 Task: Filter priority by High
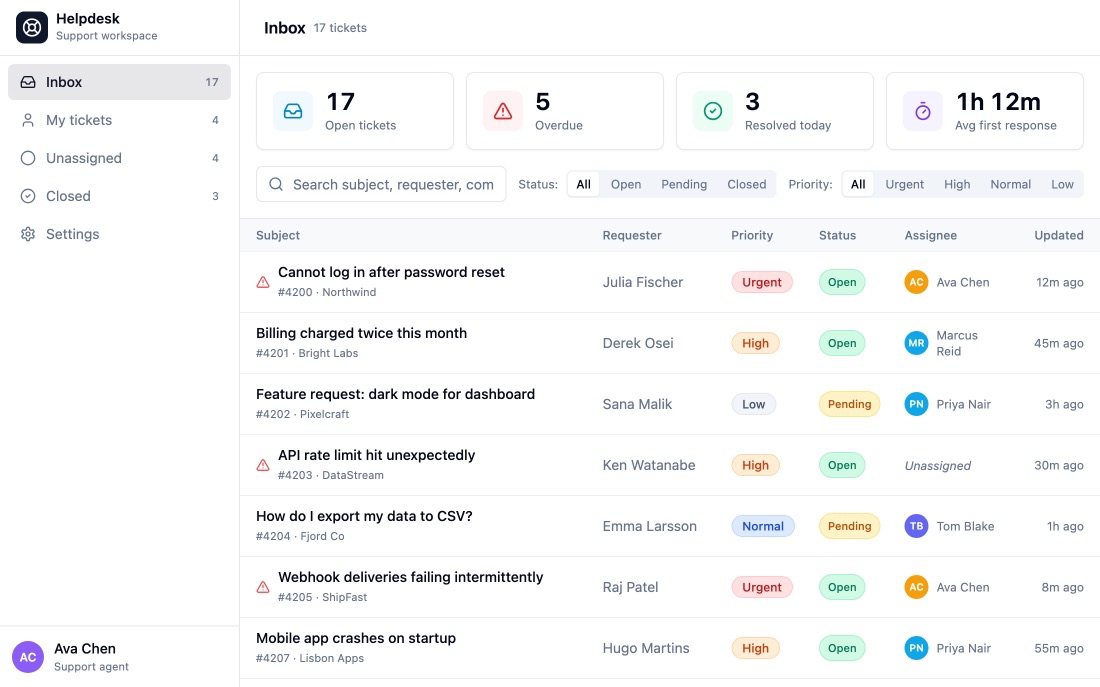coord(957,185)
